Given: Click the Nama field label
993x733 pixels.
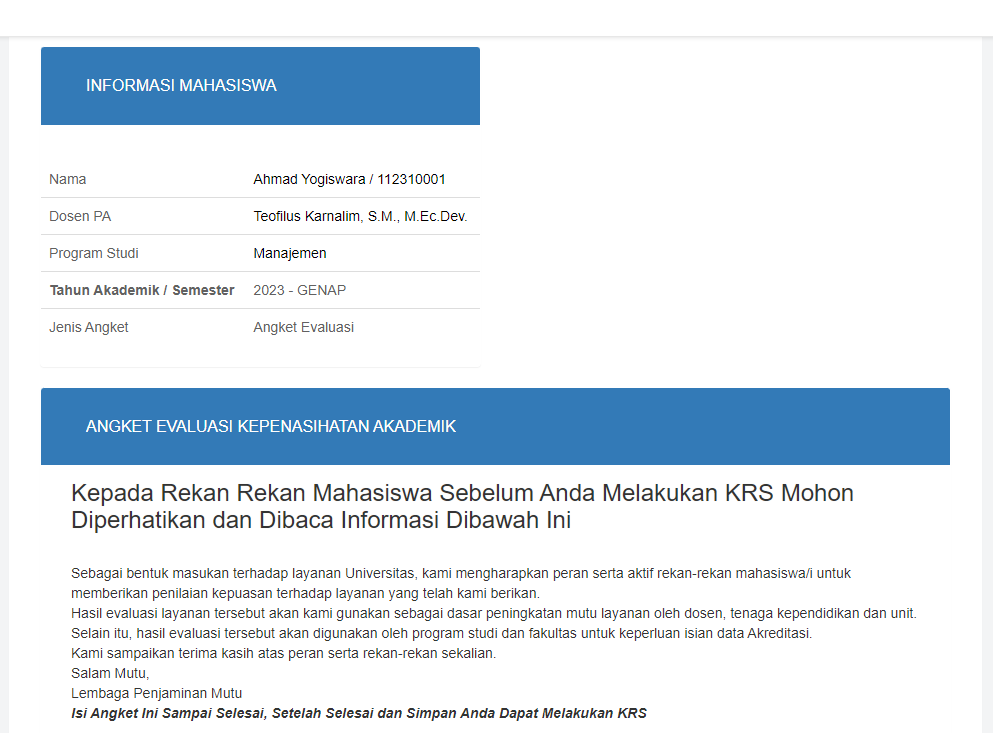Looking at the screenshot, I should 68,179.
